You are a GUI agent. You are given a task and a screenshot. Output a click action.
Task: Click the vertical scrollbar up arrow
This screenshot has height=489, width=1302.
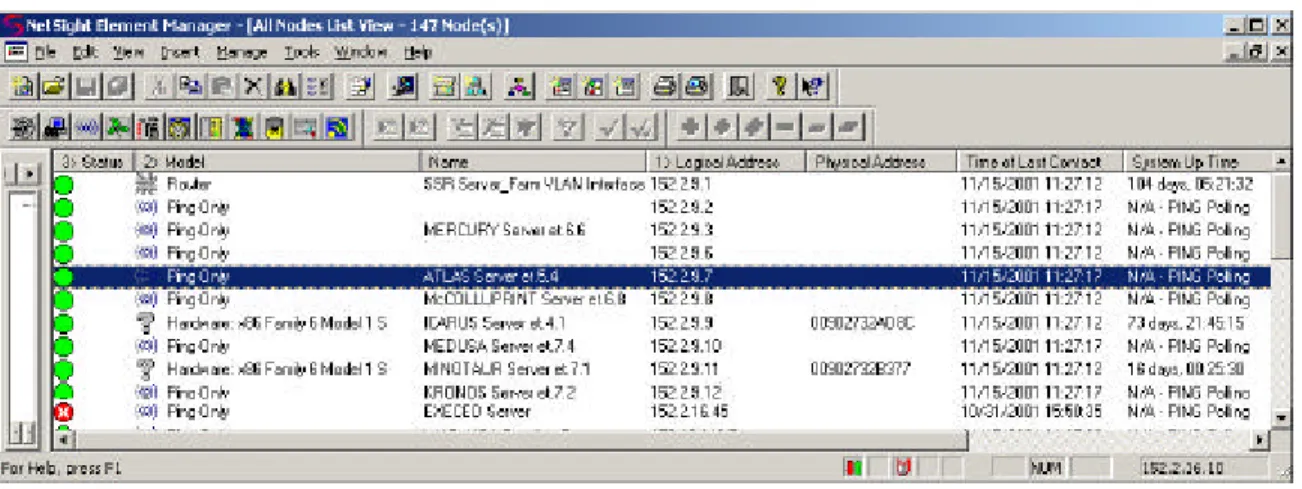pos(1281,160)
